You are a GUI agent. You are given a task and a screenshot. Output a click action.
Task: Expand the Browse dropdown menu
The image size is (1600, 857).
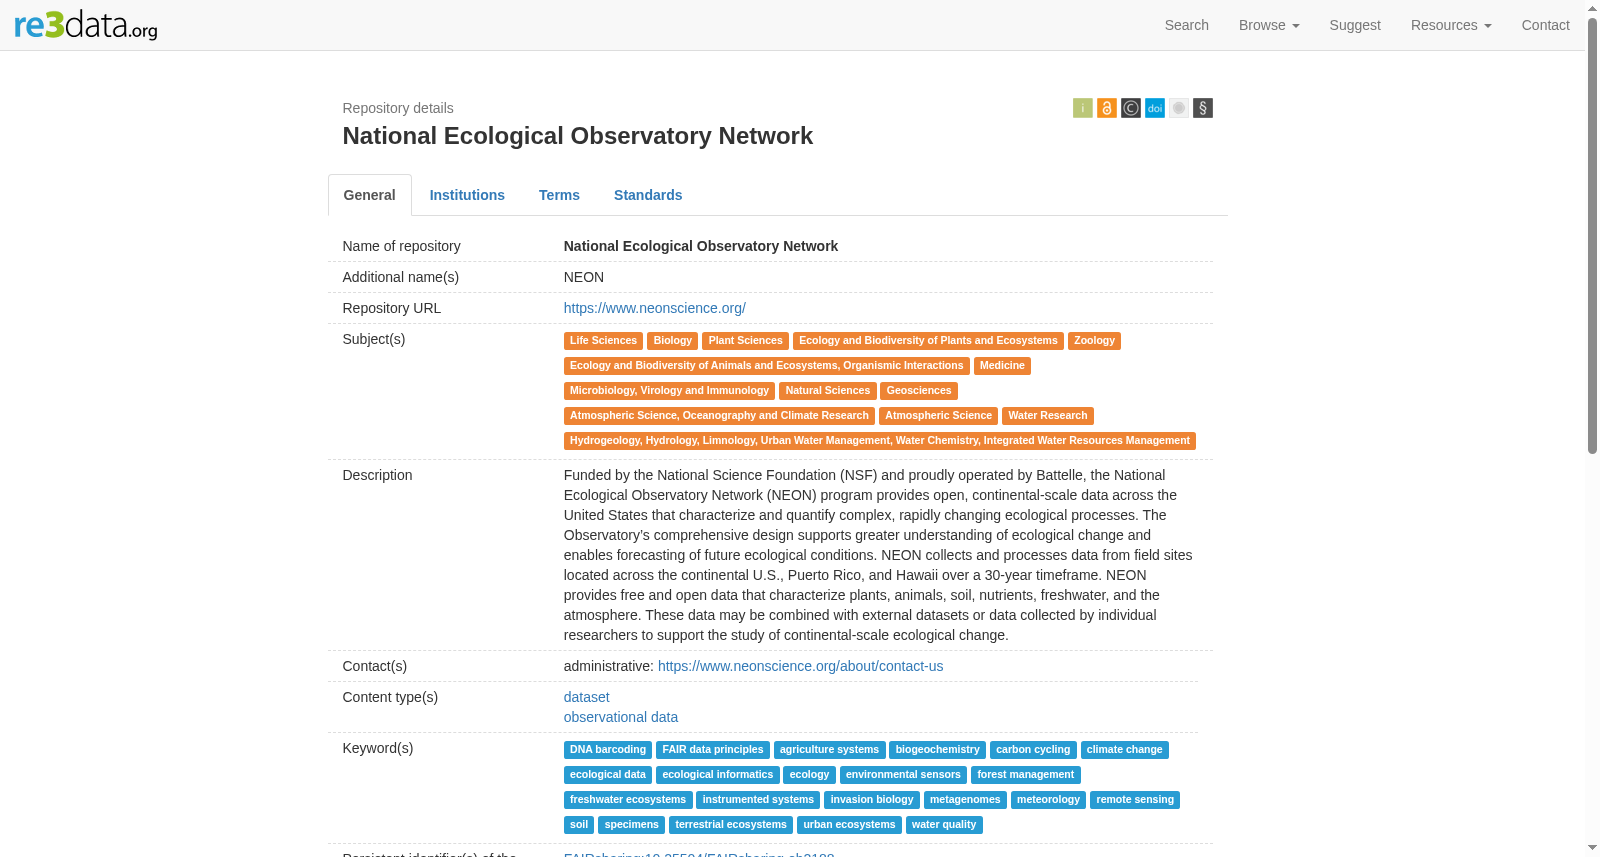[x=1268, y=25]
